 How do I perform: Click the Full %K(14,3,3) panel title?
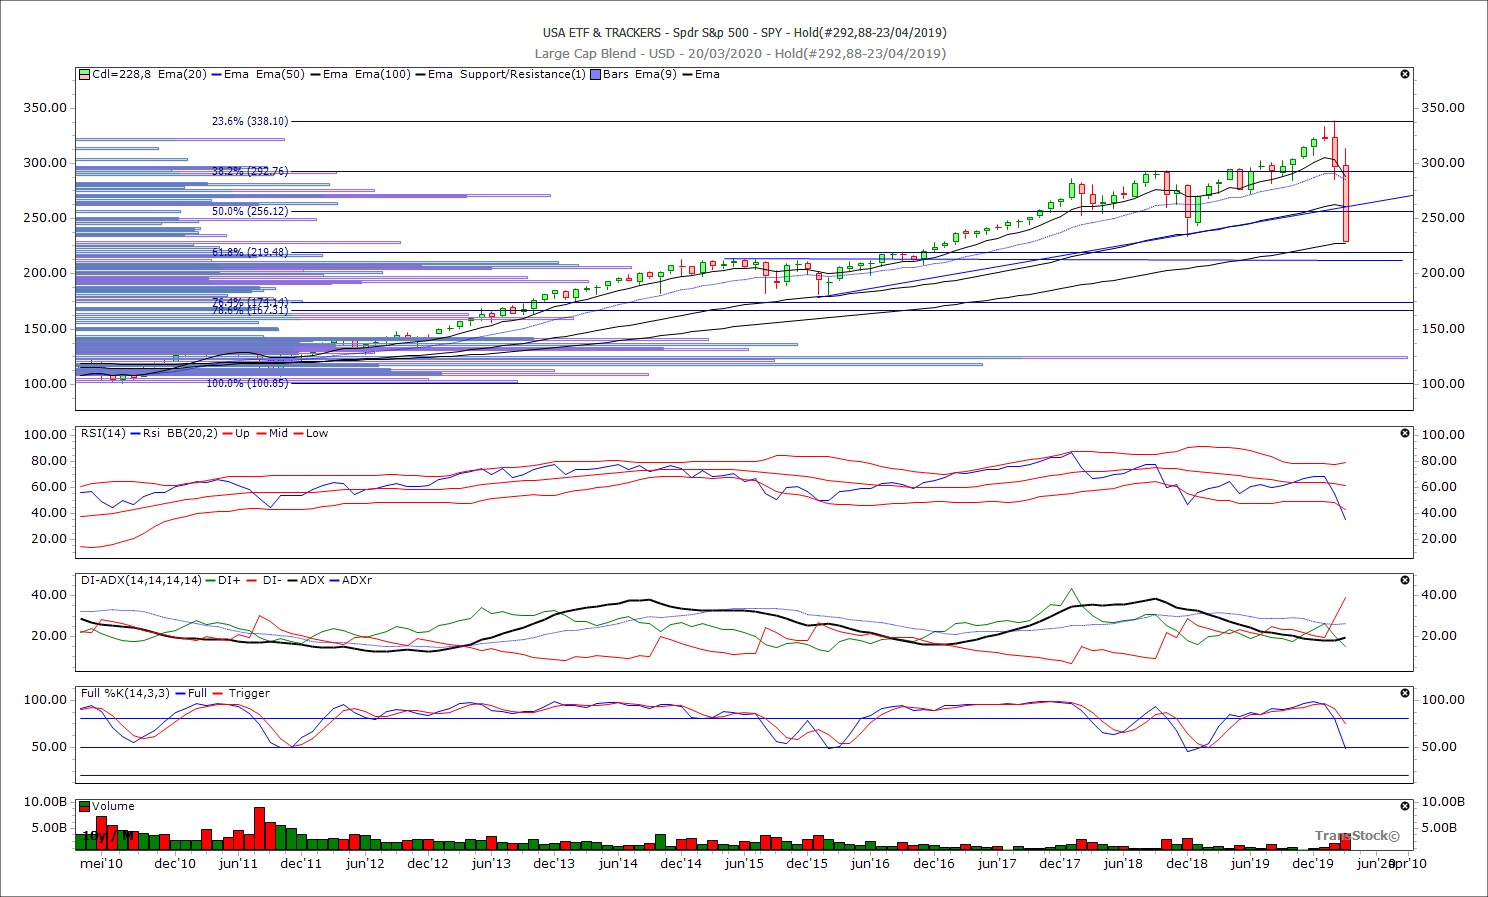click(126, 693)
